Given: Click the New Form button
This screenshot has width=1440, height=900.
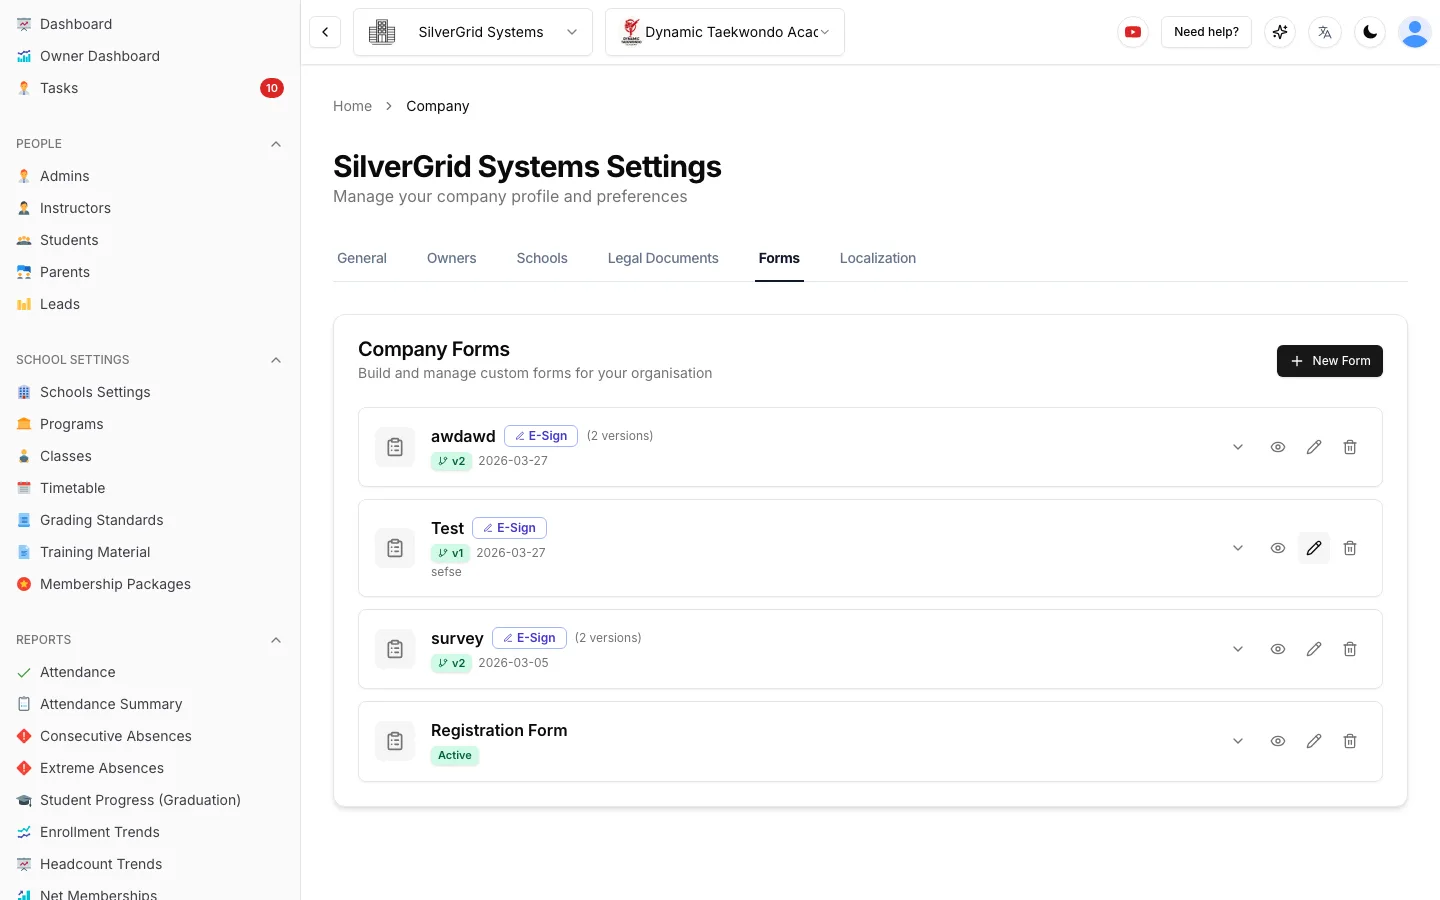Looking at the screenshot, I should click(1330, 361).
